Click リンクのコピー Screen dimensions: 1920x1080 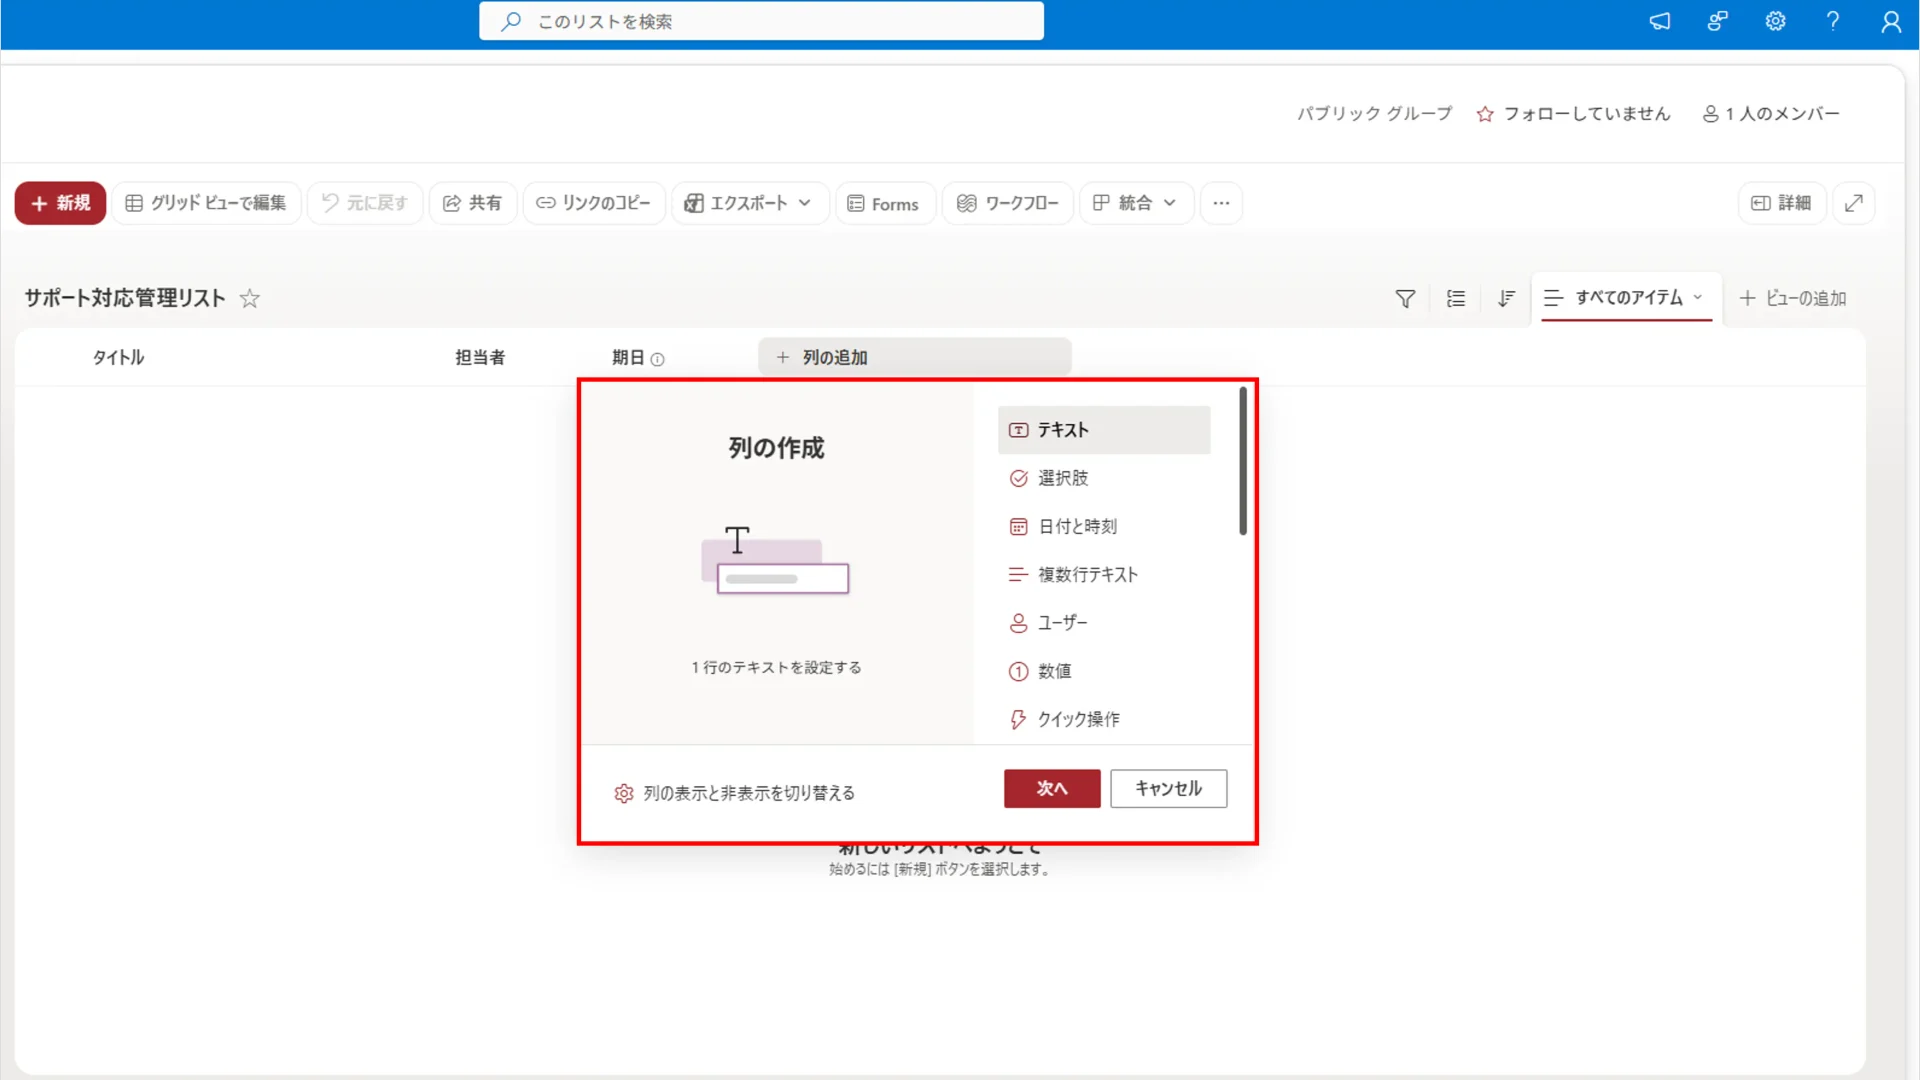[x=594, y=203]
